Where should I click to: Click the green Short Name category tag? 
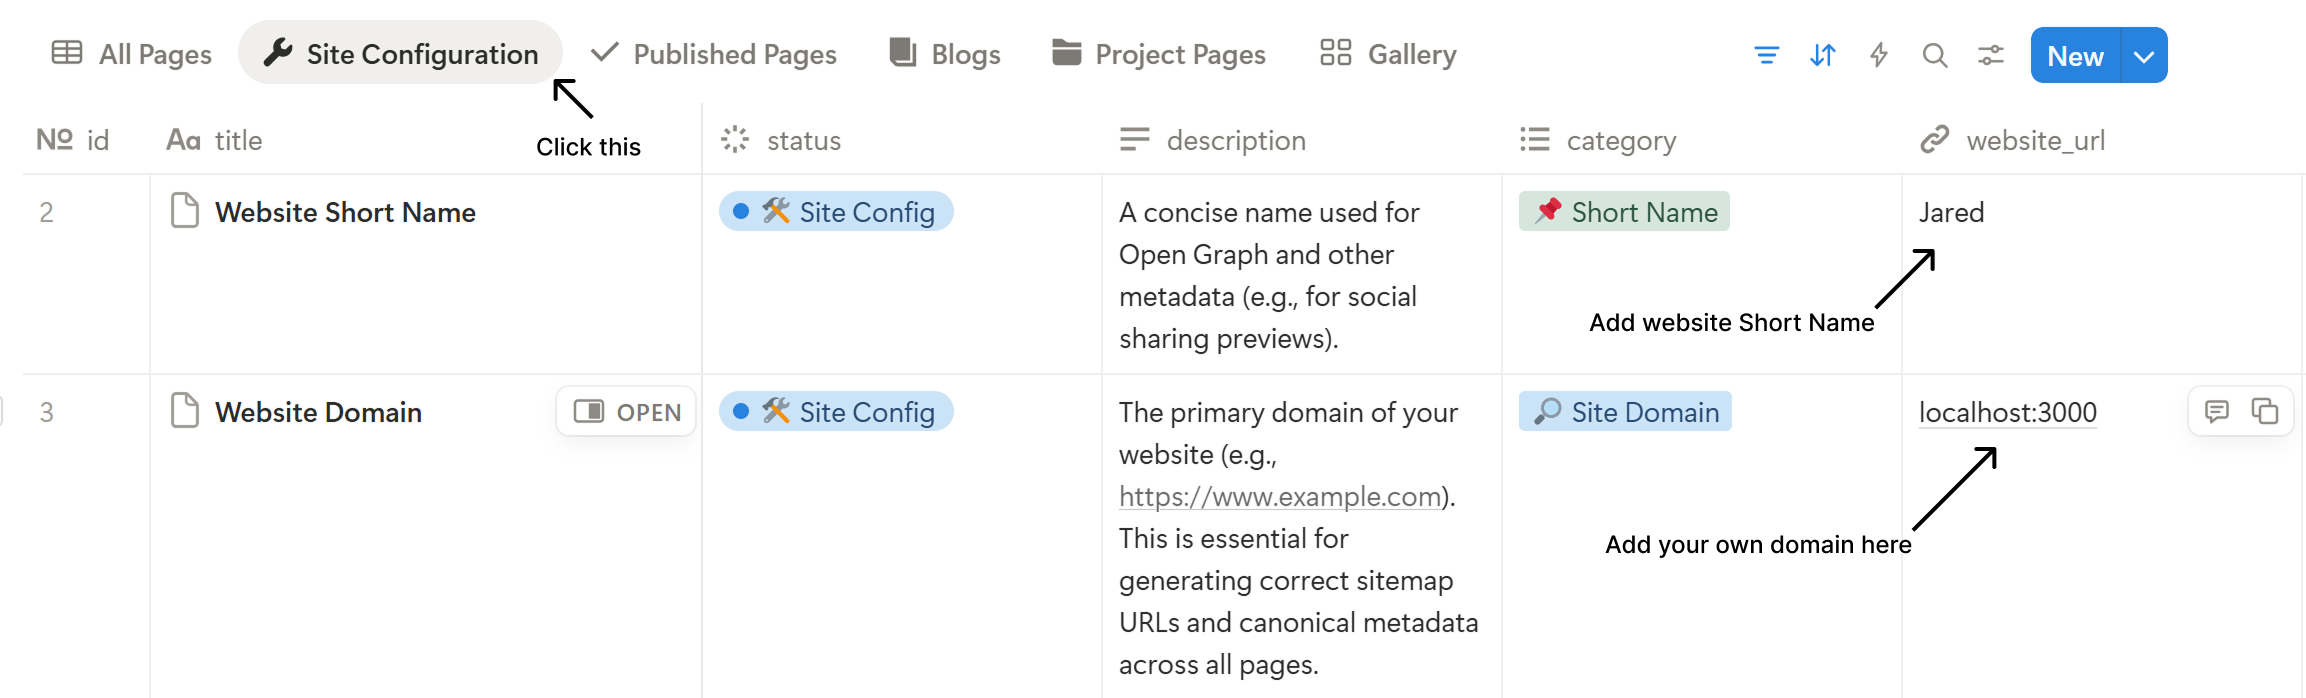[1624, 212]
